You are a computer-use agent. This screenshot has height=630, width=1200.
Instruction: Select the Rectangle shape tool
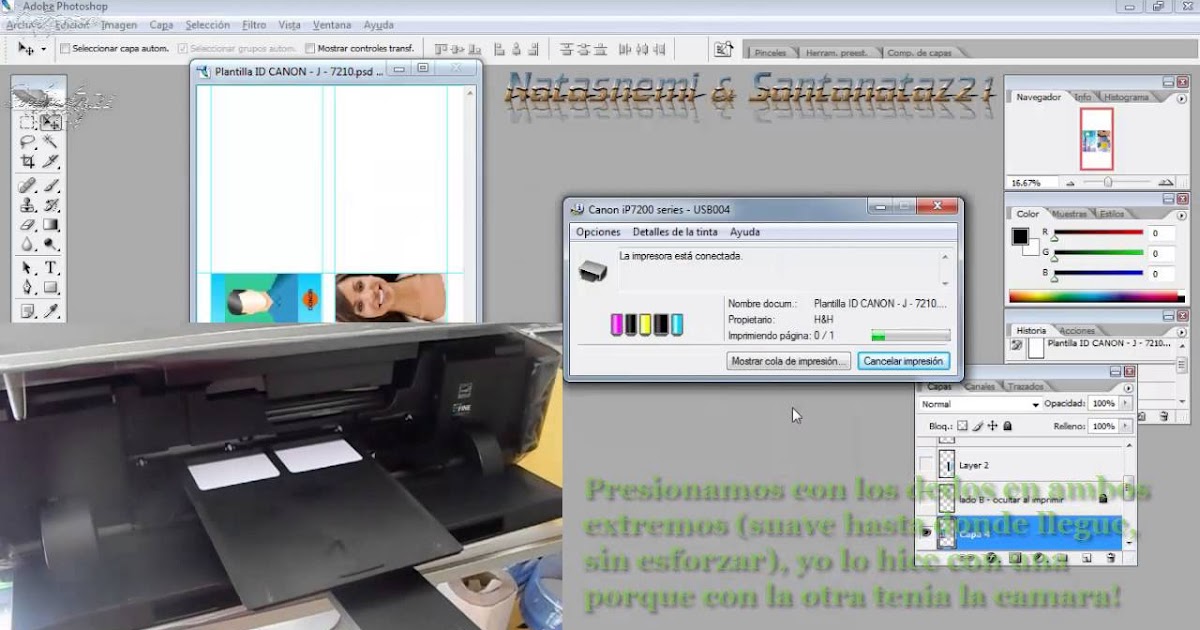pyautogui.click(x=51, y=288)
